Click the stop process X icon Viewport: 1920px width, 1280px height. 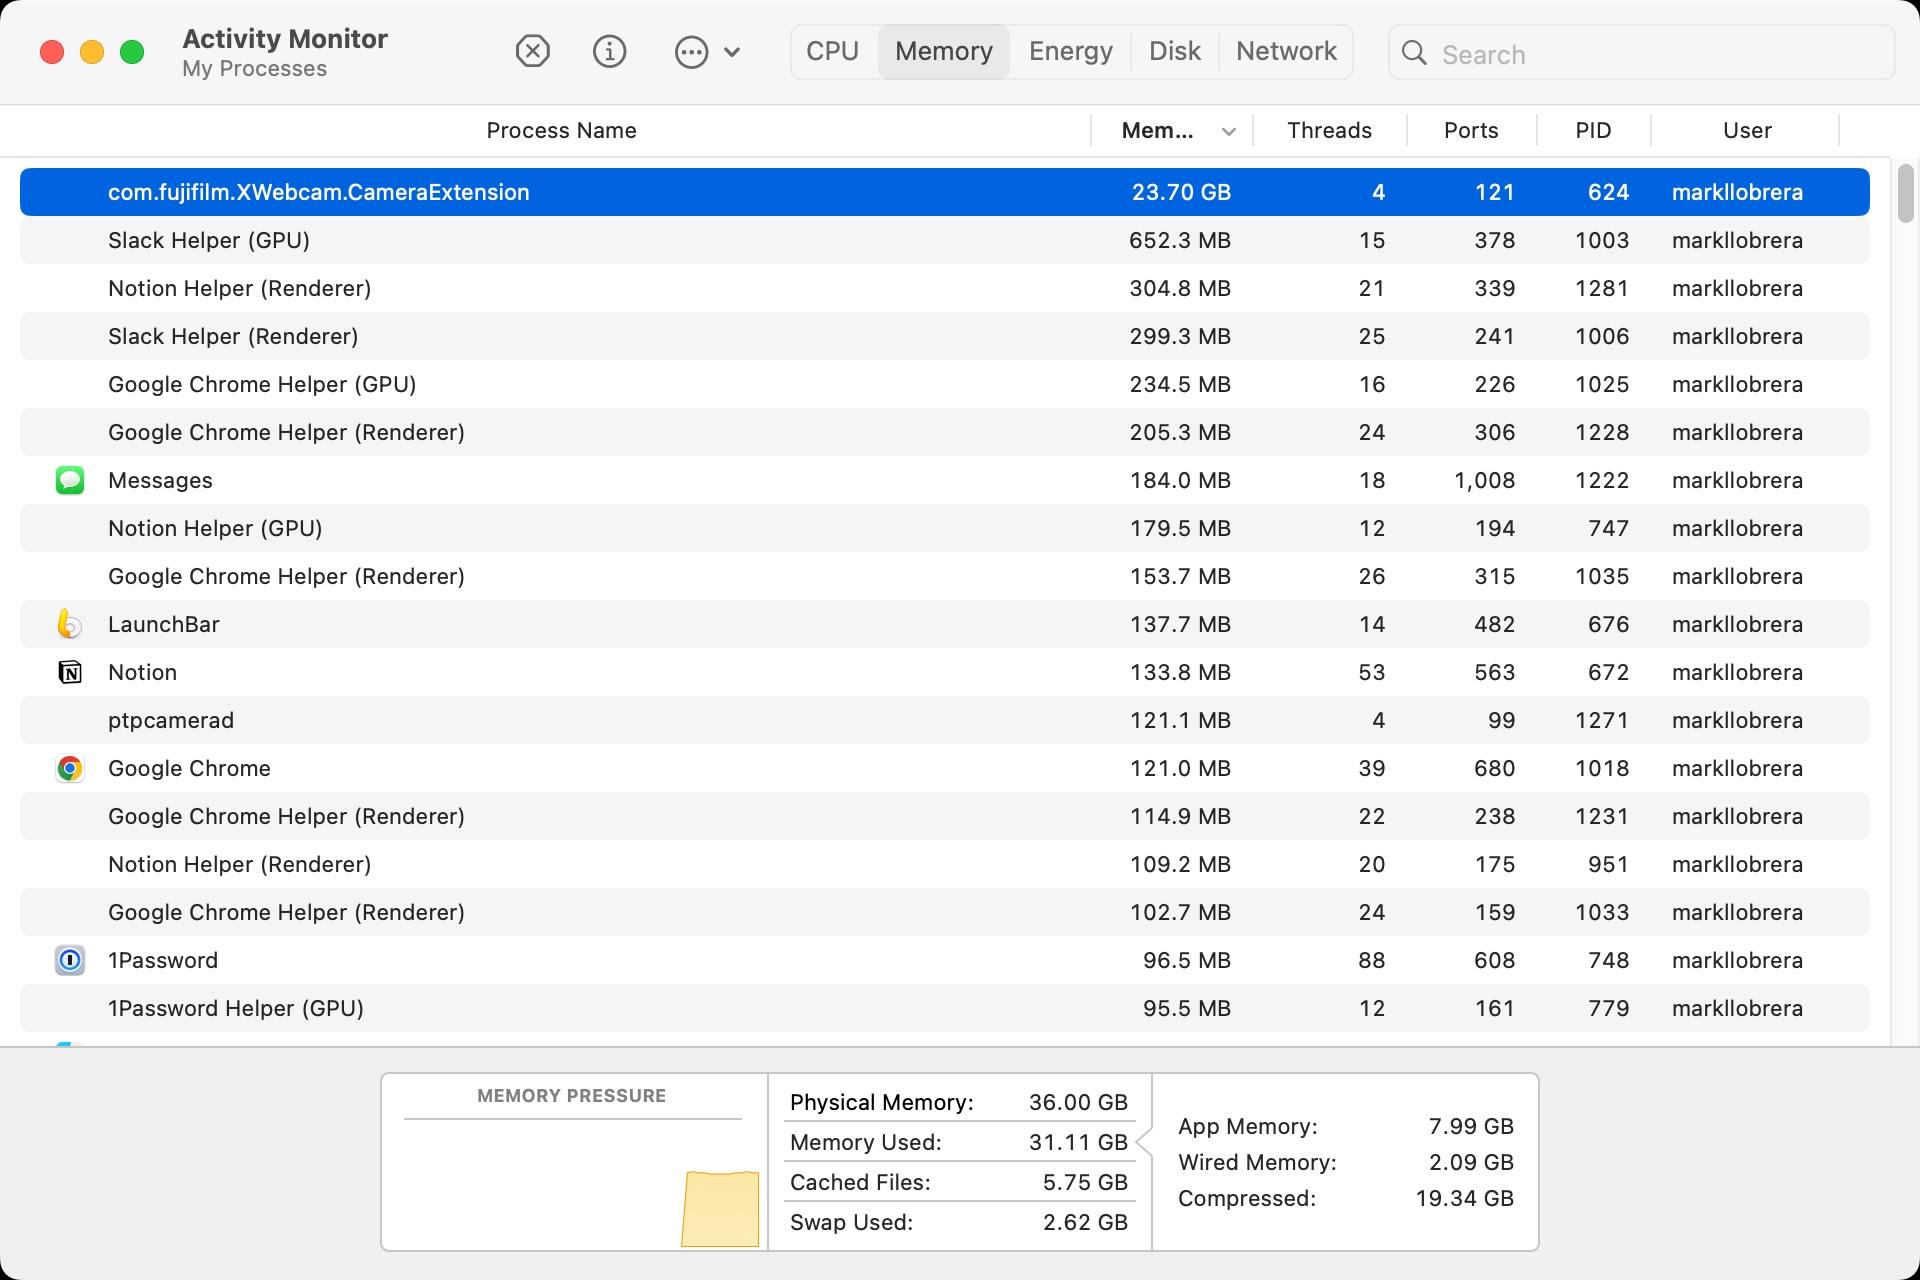pos(532,51)
